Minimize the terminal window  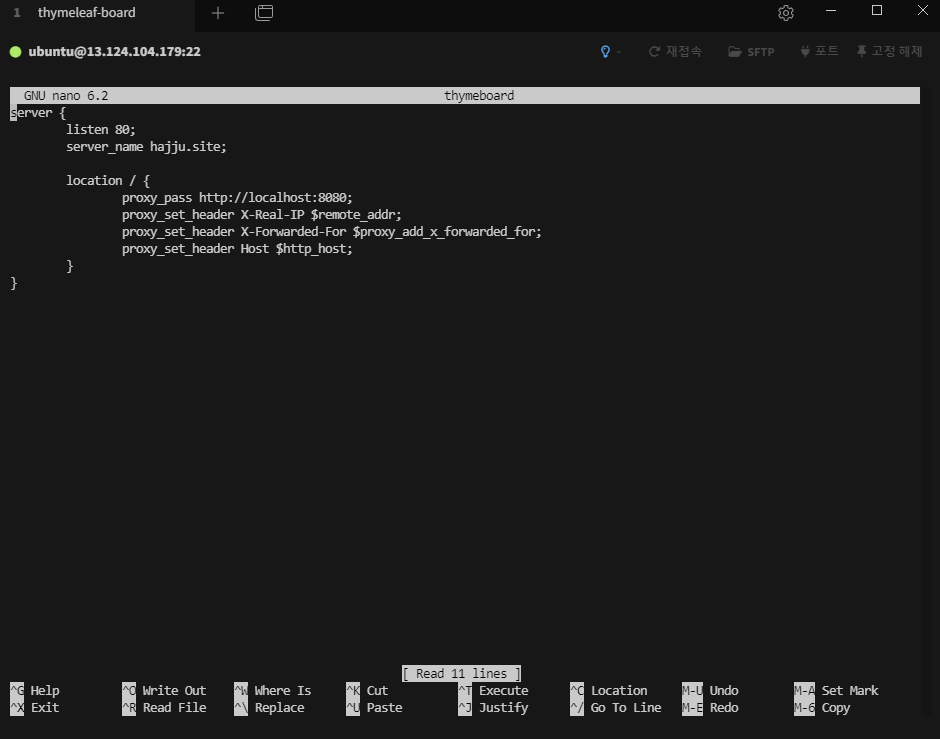tap(831, 11)
